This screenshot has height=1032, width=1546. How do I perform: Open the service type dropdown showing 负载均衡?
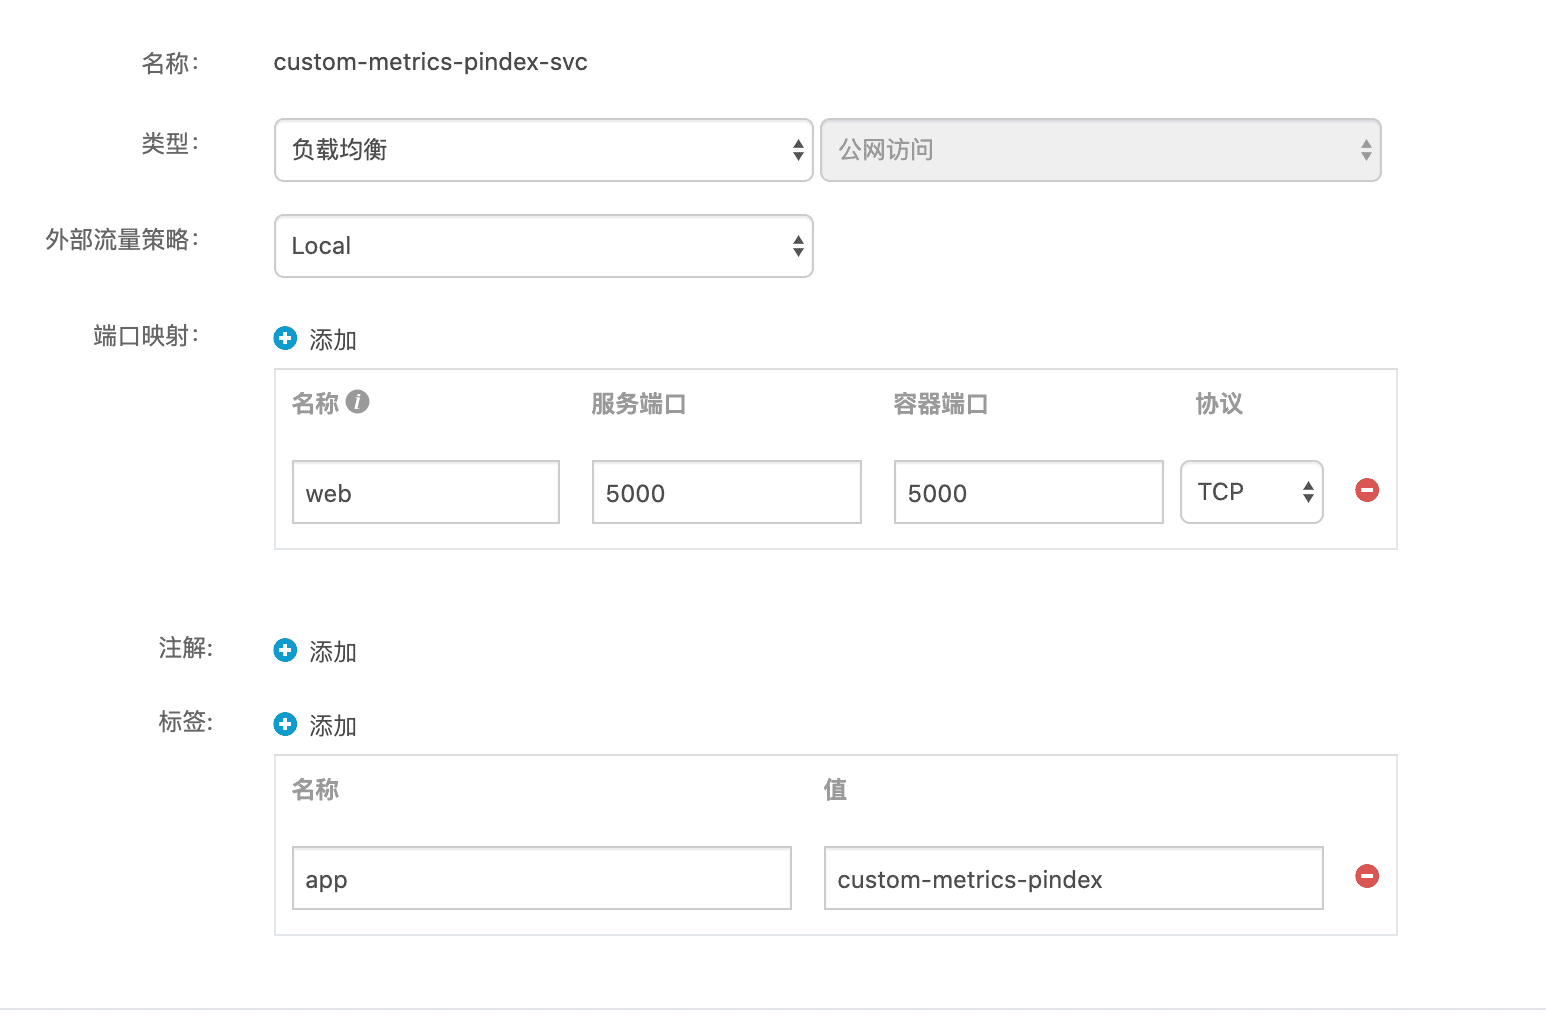(x=543, y=150)
